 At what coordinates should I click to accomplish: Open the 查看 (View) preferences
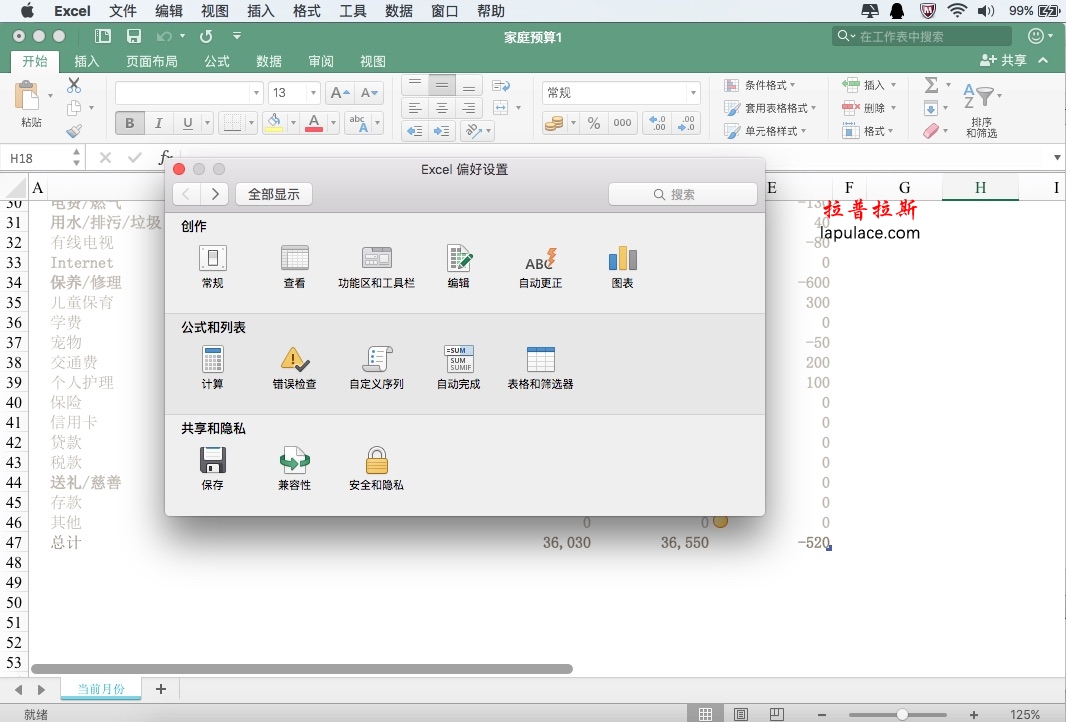pyautogui.click(x=294, y=267)
